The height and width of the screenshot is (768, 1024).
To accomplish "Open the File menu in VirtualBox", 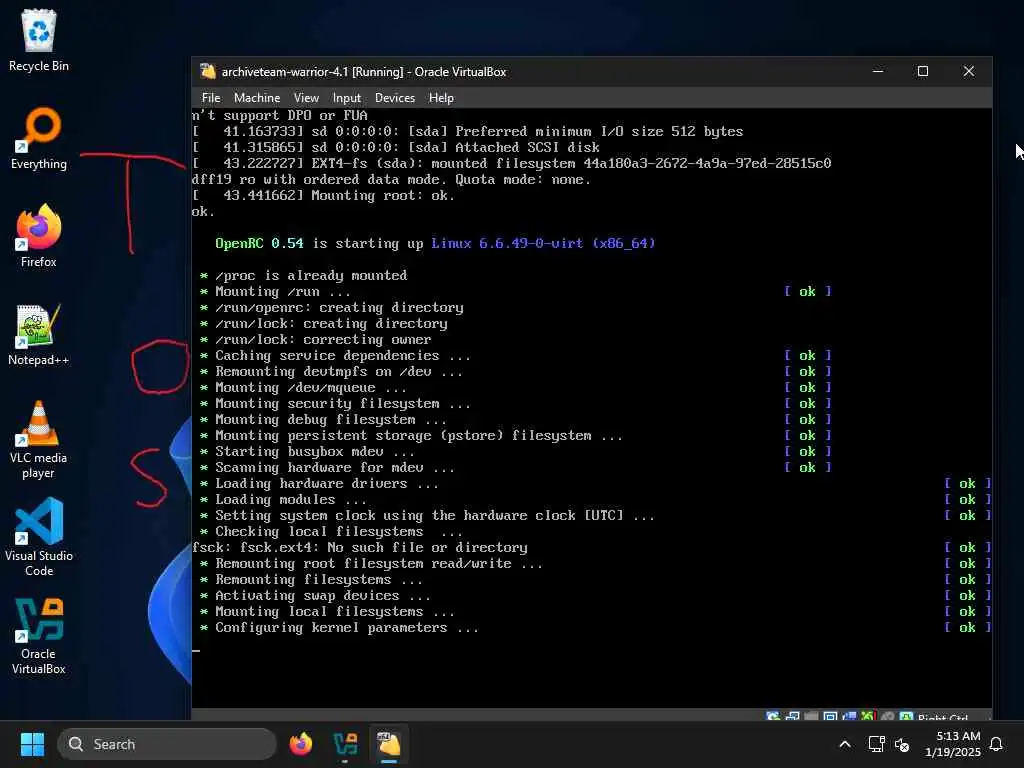I will tap(211, 98).
